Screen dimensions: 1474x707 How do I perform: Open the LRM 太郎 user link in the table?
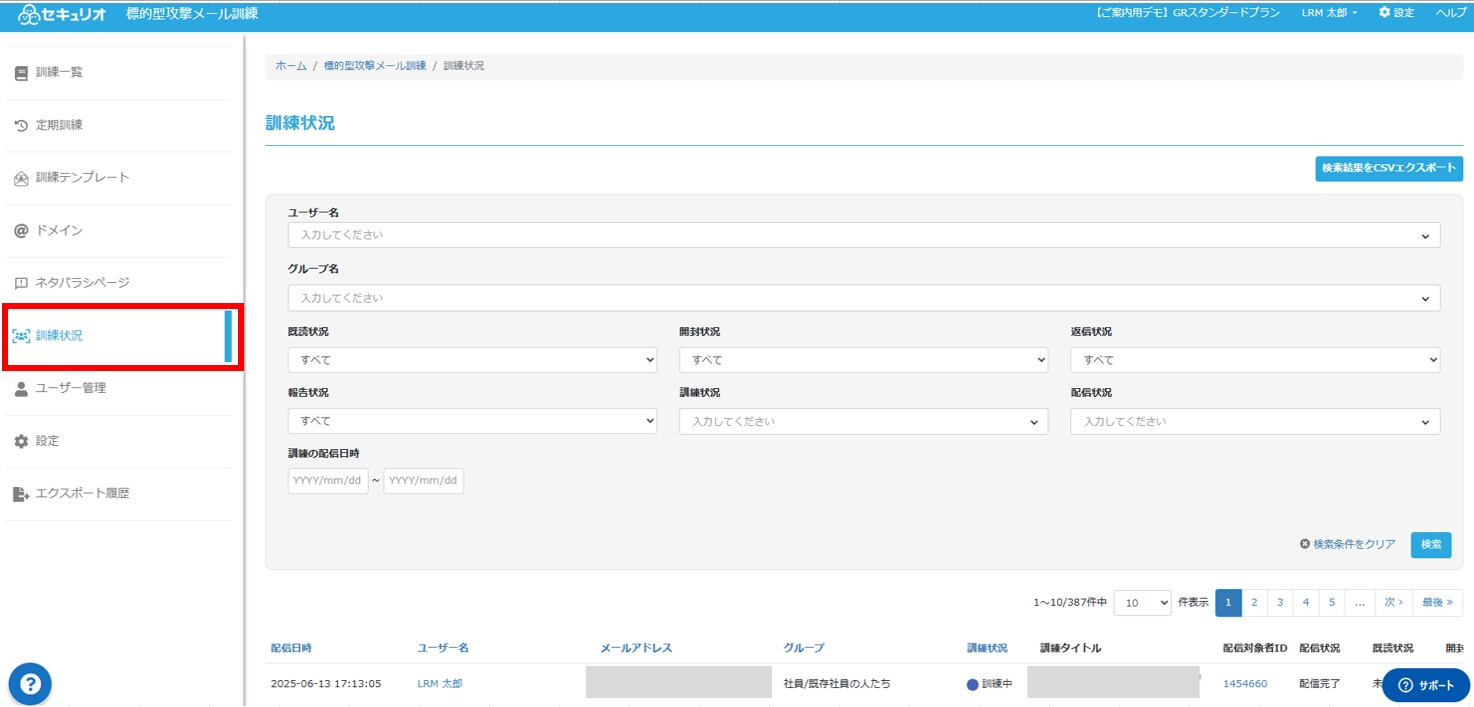(x=440, y=684)
